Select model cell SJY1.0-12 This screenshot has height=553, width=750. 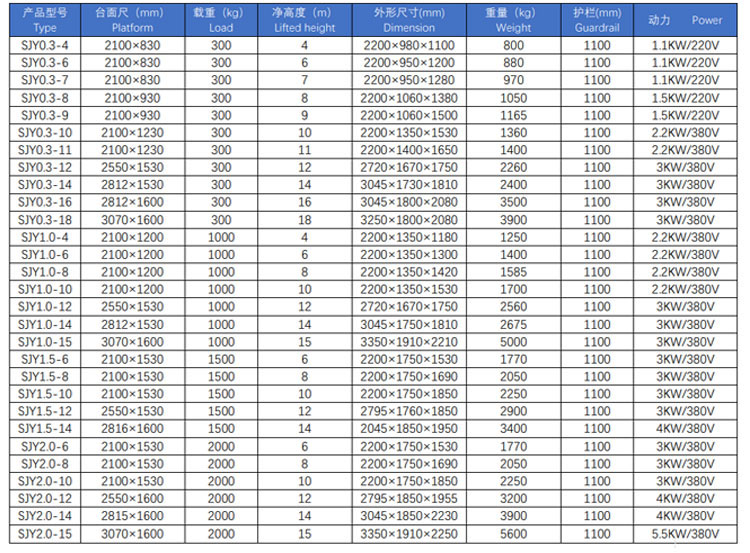pyautogui.click(x=45, y=307)
